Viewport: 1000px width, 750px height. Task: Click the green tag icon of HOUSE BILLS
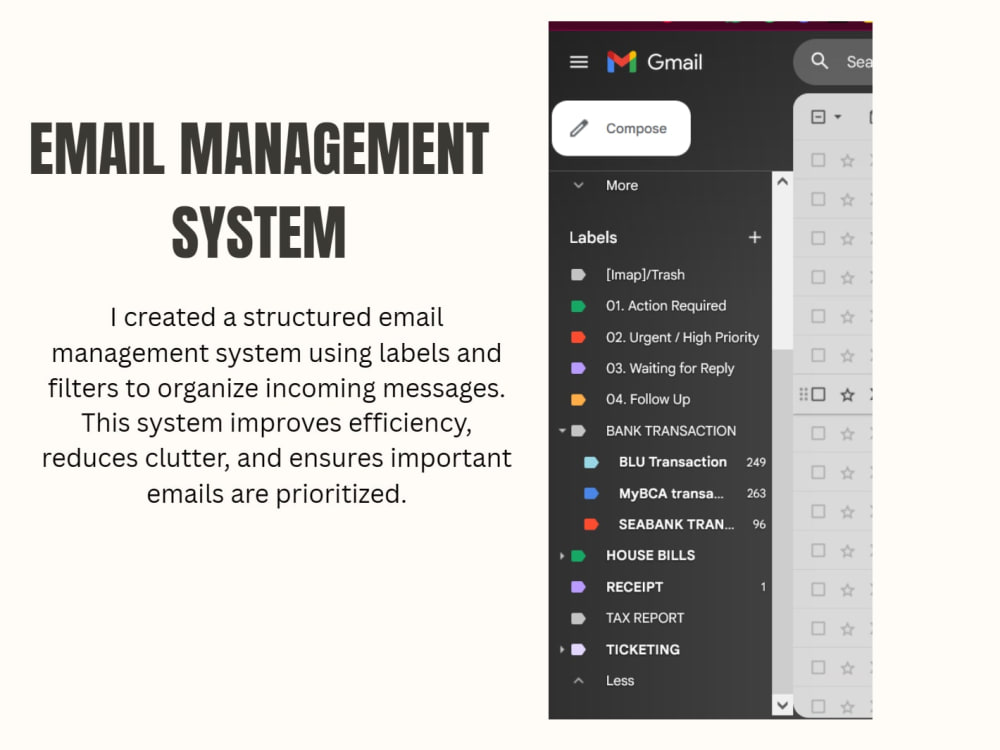click(x=578, y=555)
